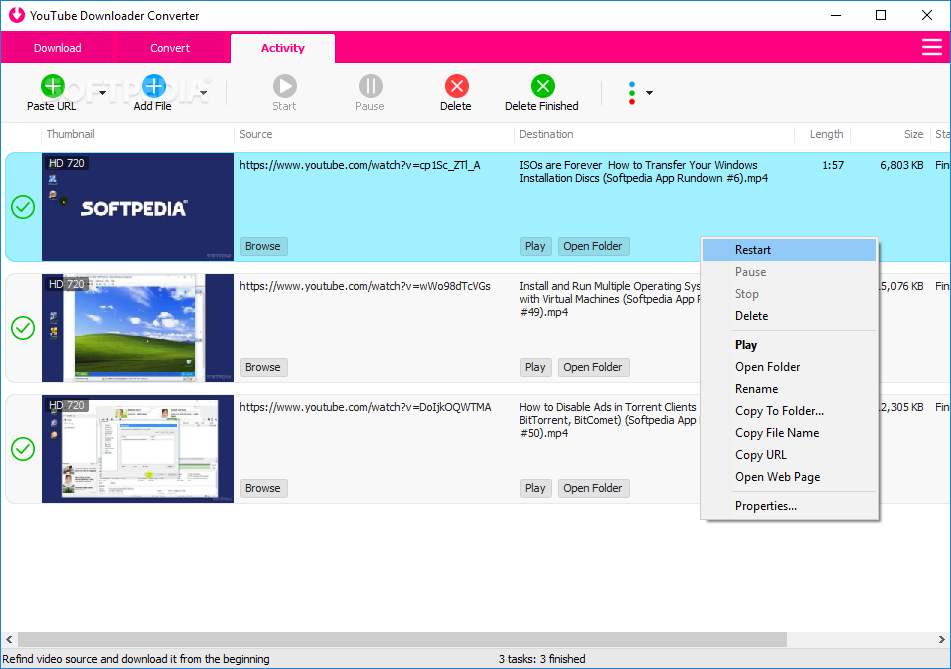Click the How to Disable Ads destination filename
This screenshot has width=951, height=669.
click(610, 420)
